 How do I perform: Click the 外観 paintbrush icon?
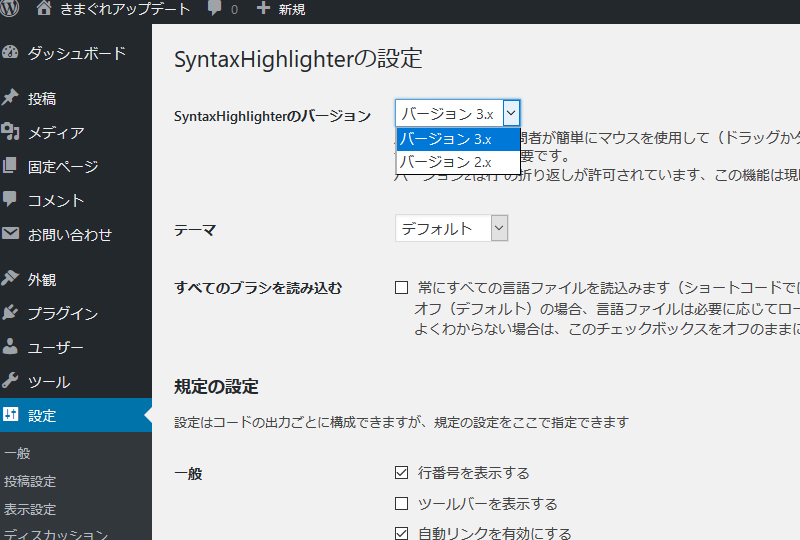coord(10,278)
